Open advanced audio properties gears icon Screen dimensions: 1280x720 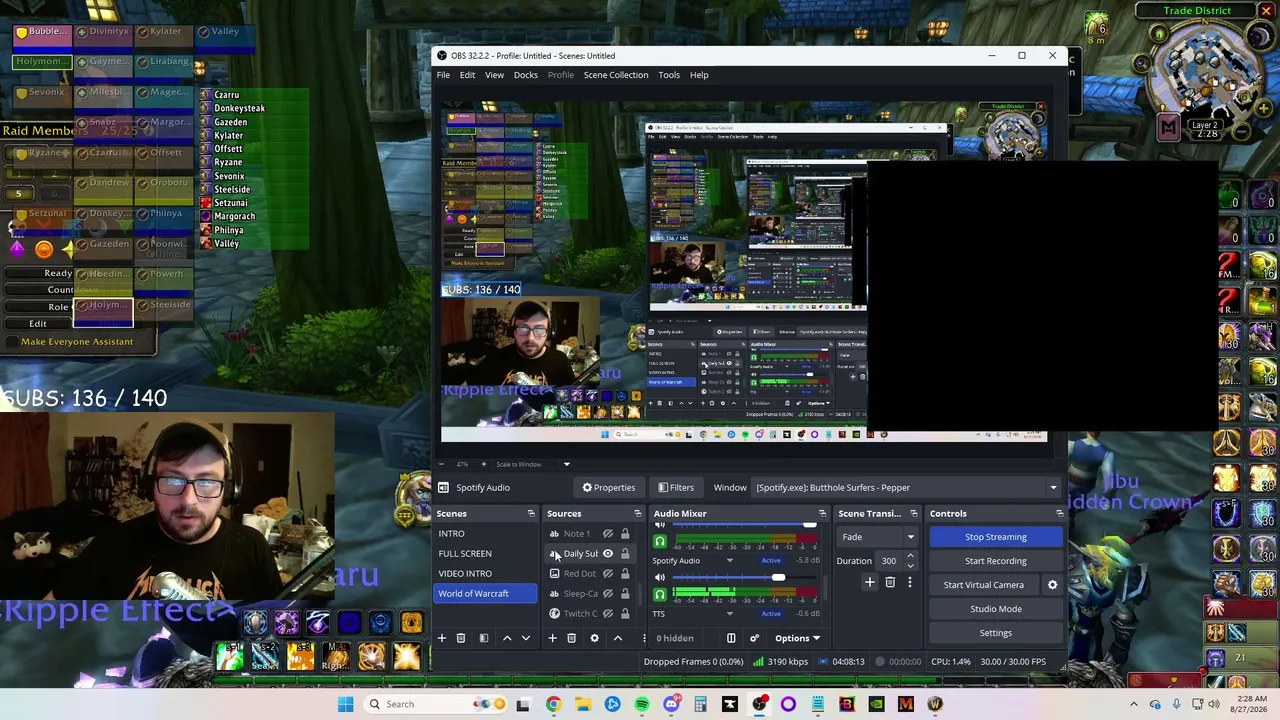754,638
